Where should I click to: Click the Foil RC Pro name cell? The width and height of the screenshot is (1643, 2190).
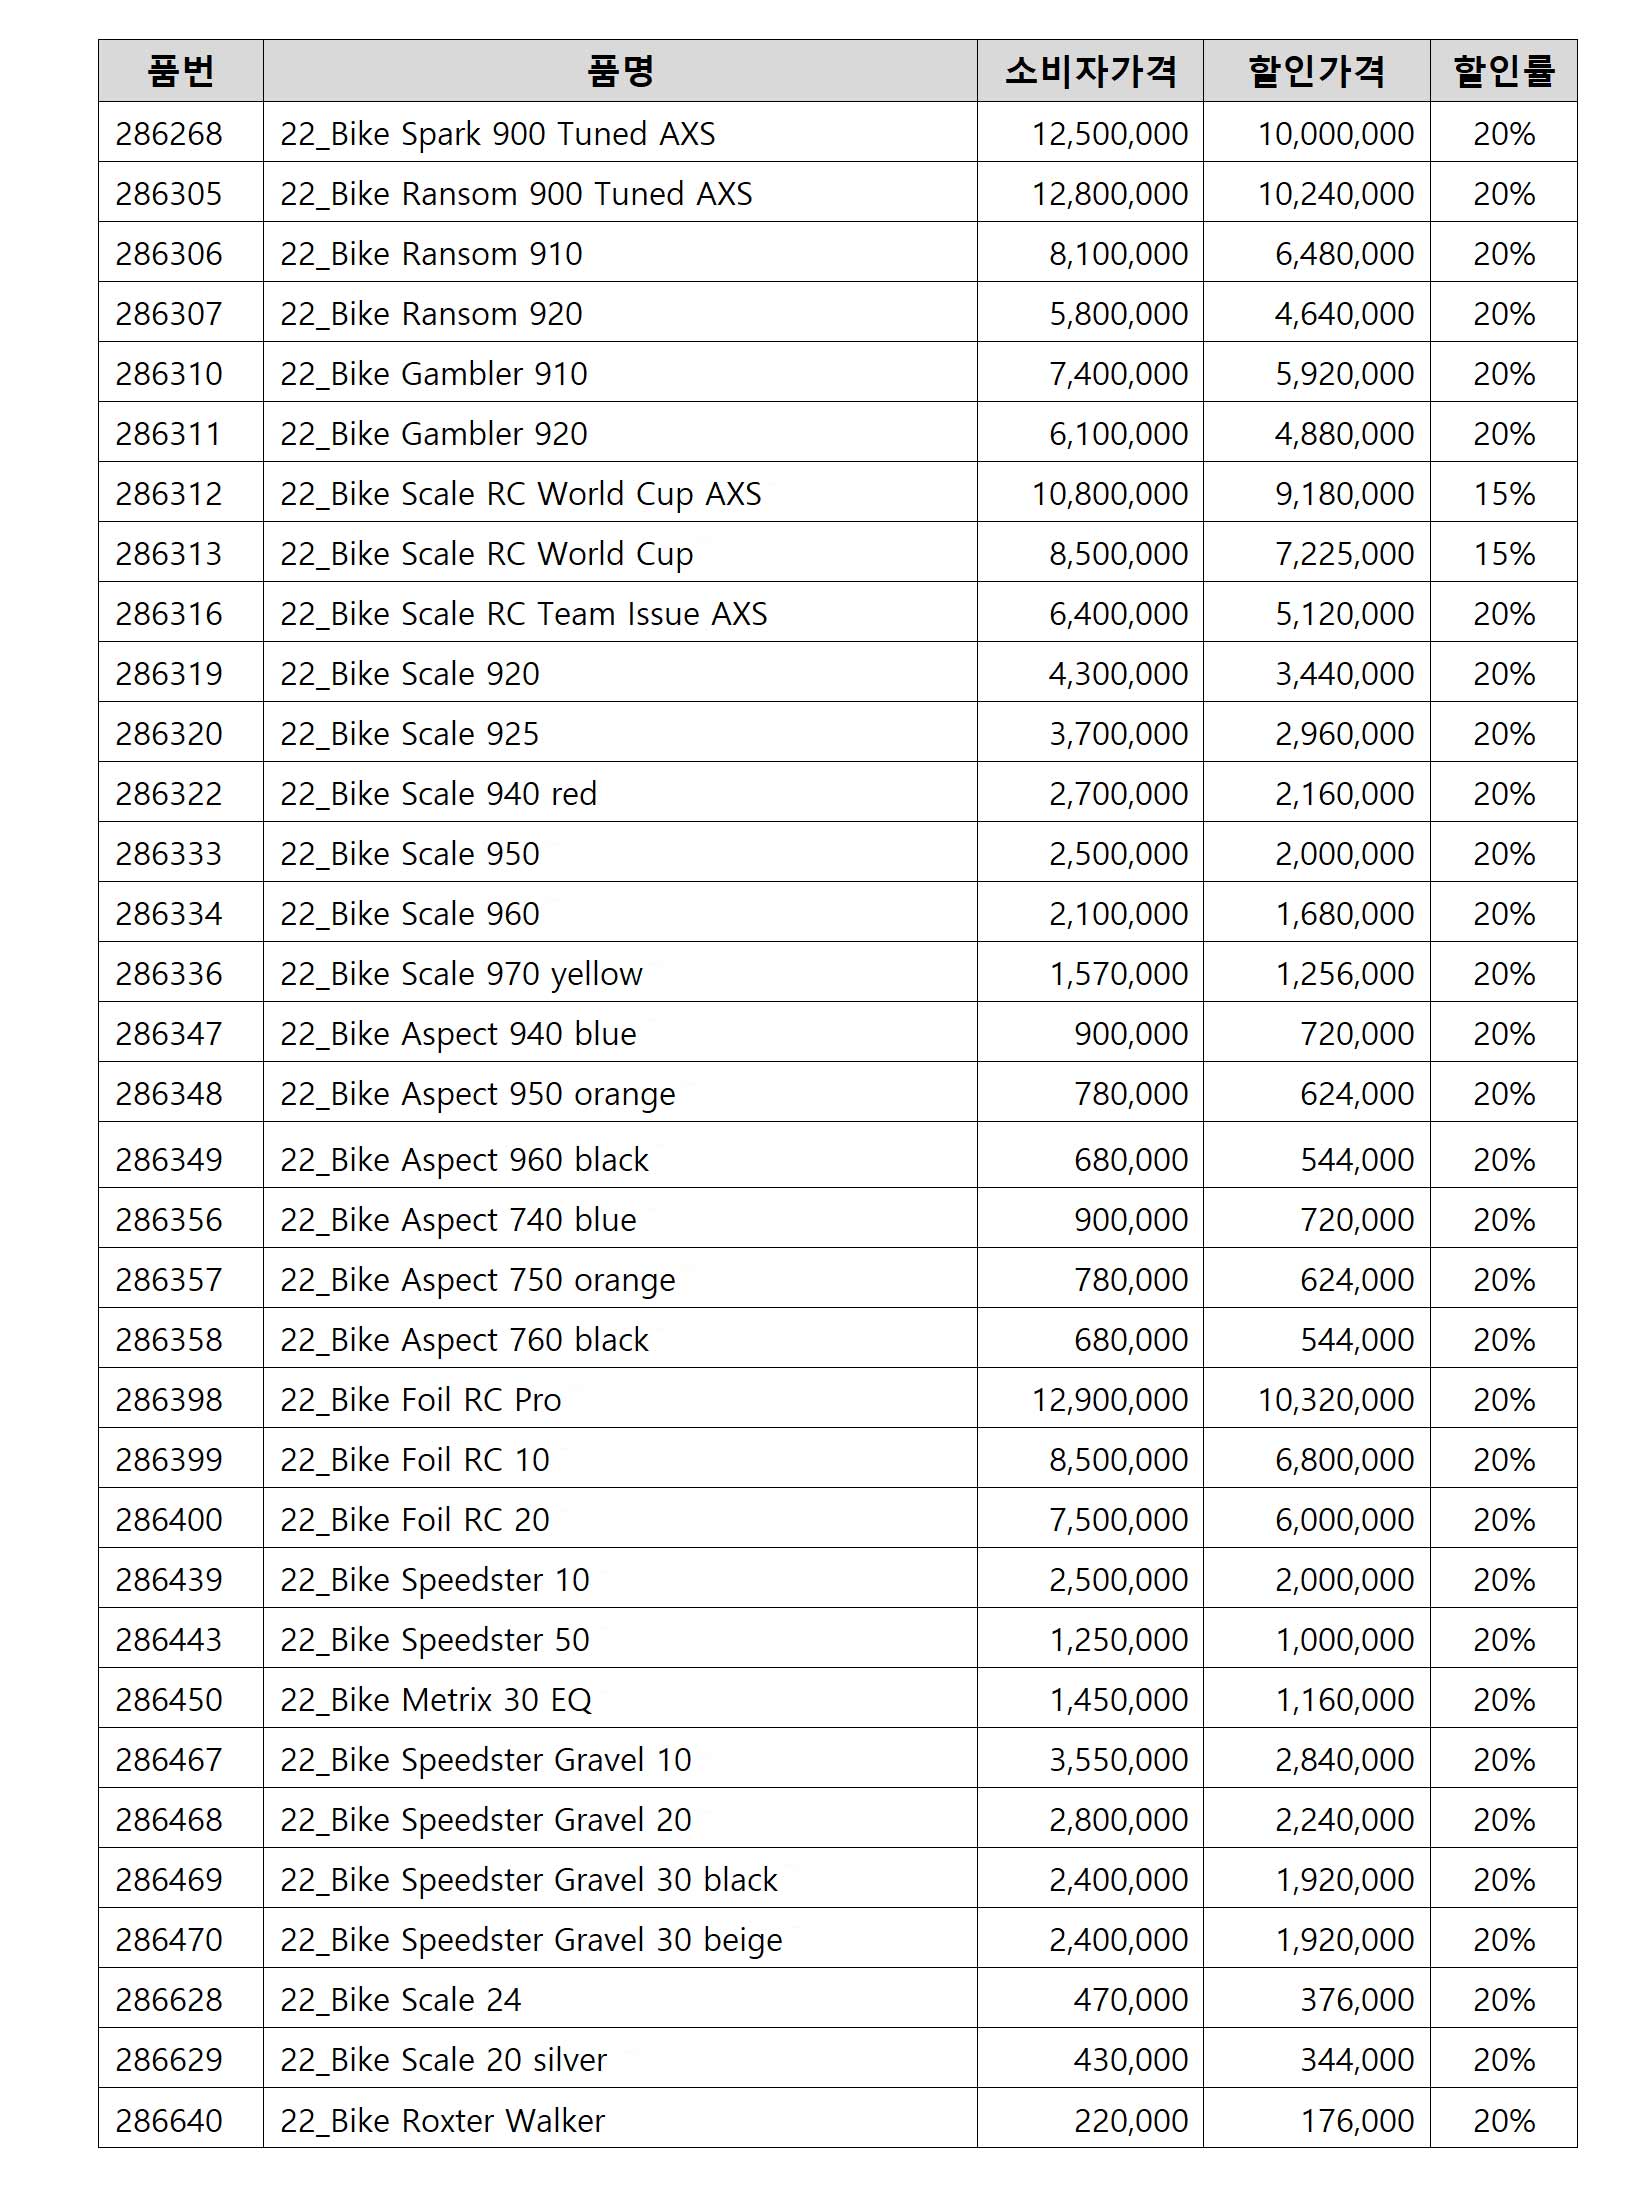tap(421, 1400)
